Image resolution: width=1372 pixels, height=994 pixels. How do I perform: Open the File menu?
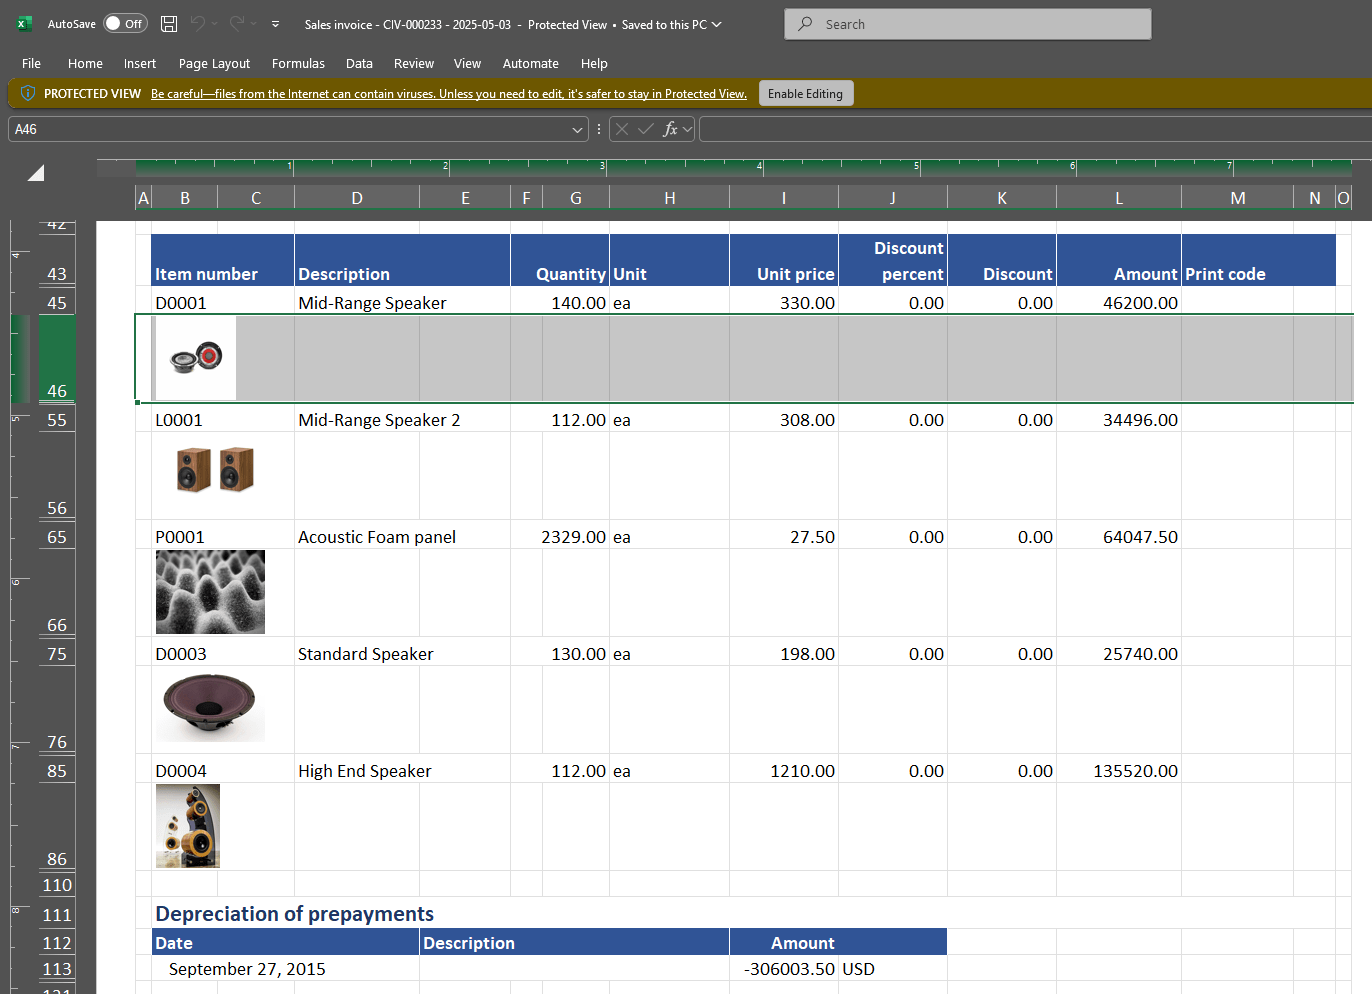[x=31, y=63]
